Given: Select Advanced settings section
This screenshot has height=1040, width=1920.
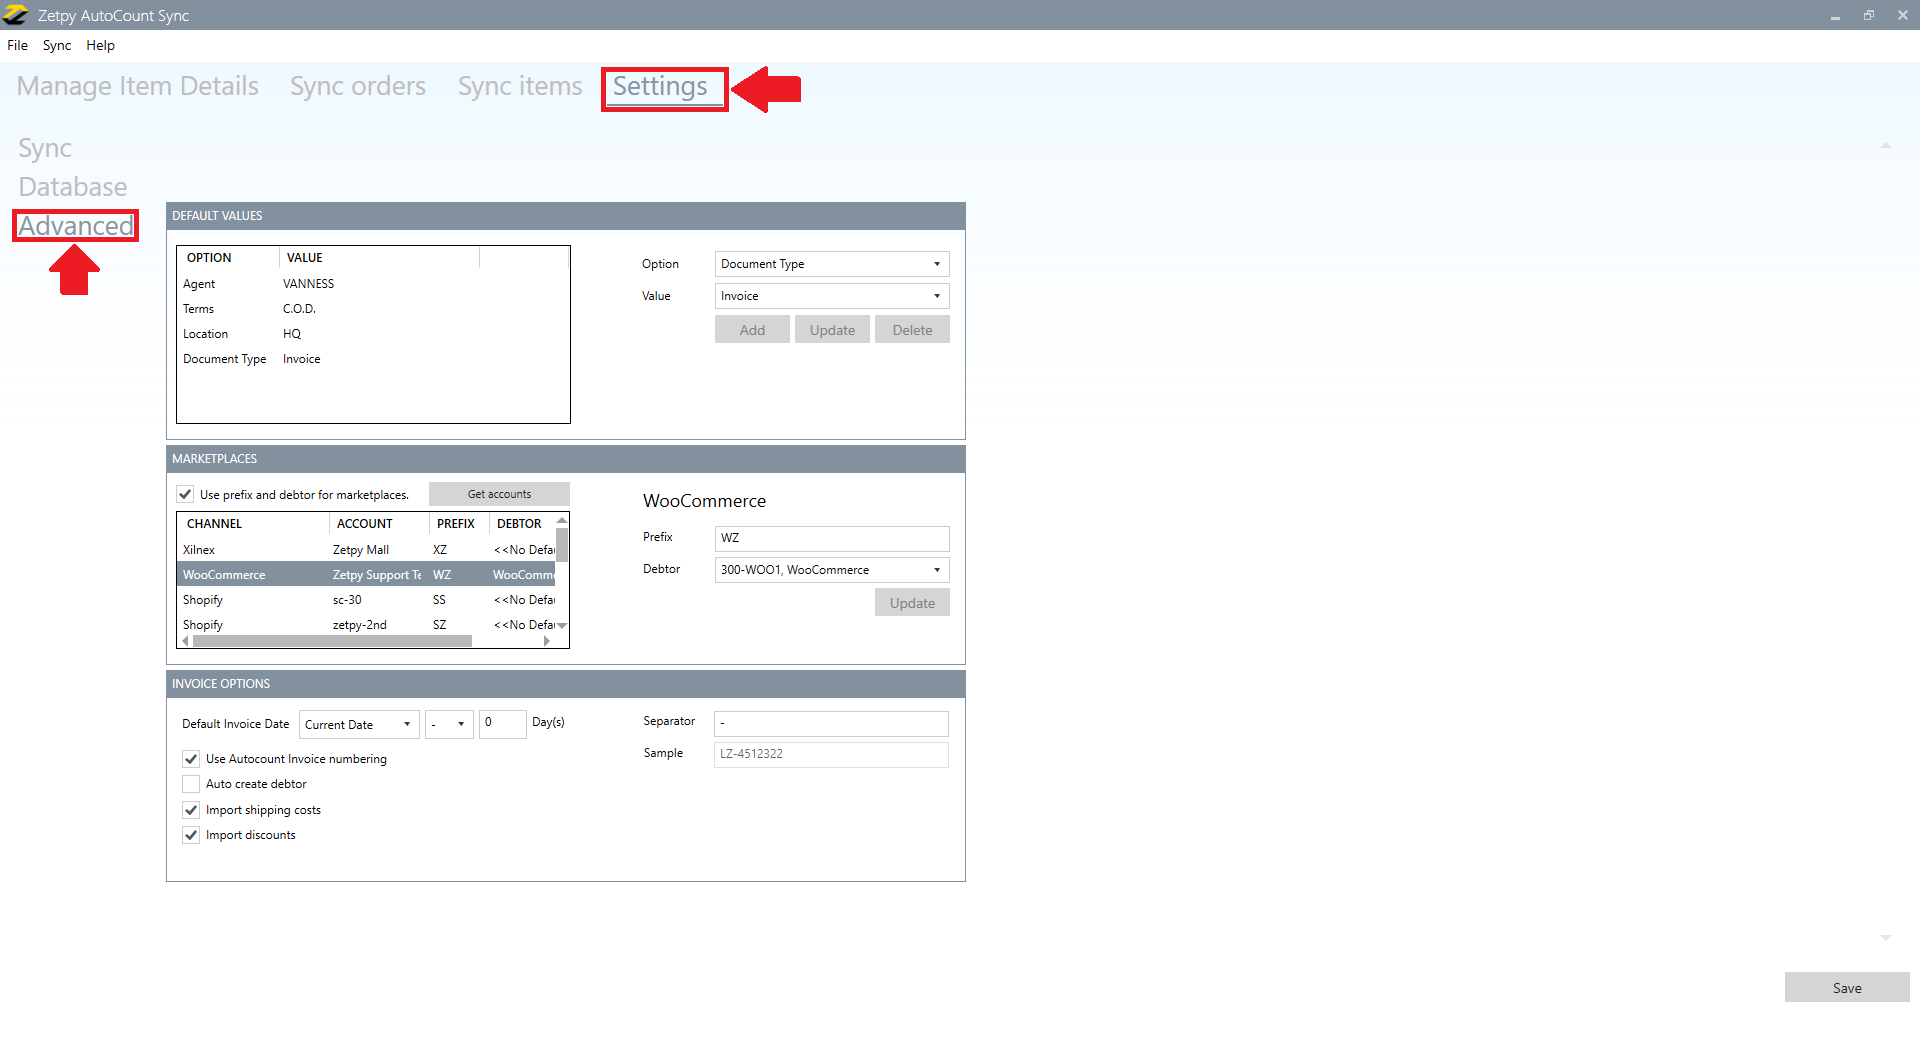Looking at the screenshot, I should click(76, 226).
